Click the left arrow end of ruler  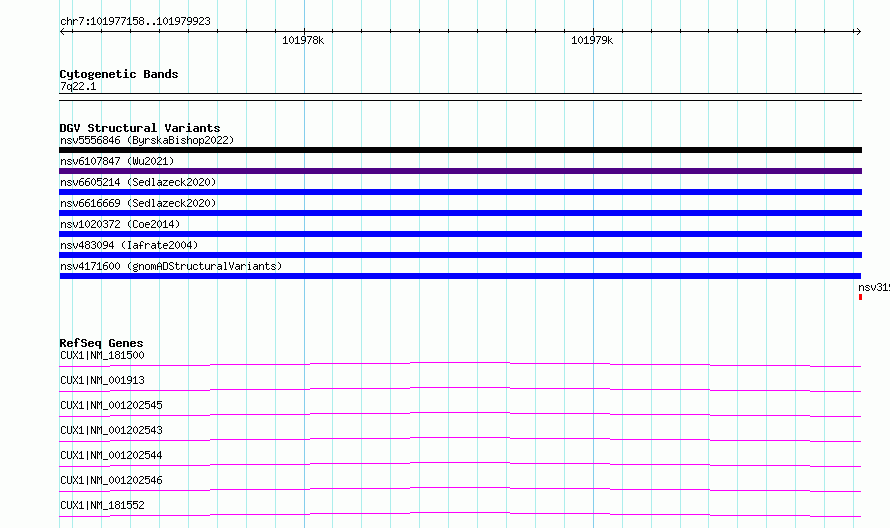(x=63, y=31)
